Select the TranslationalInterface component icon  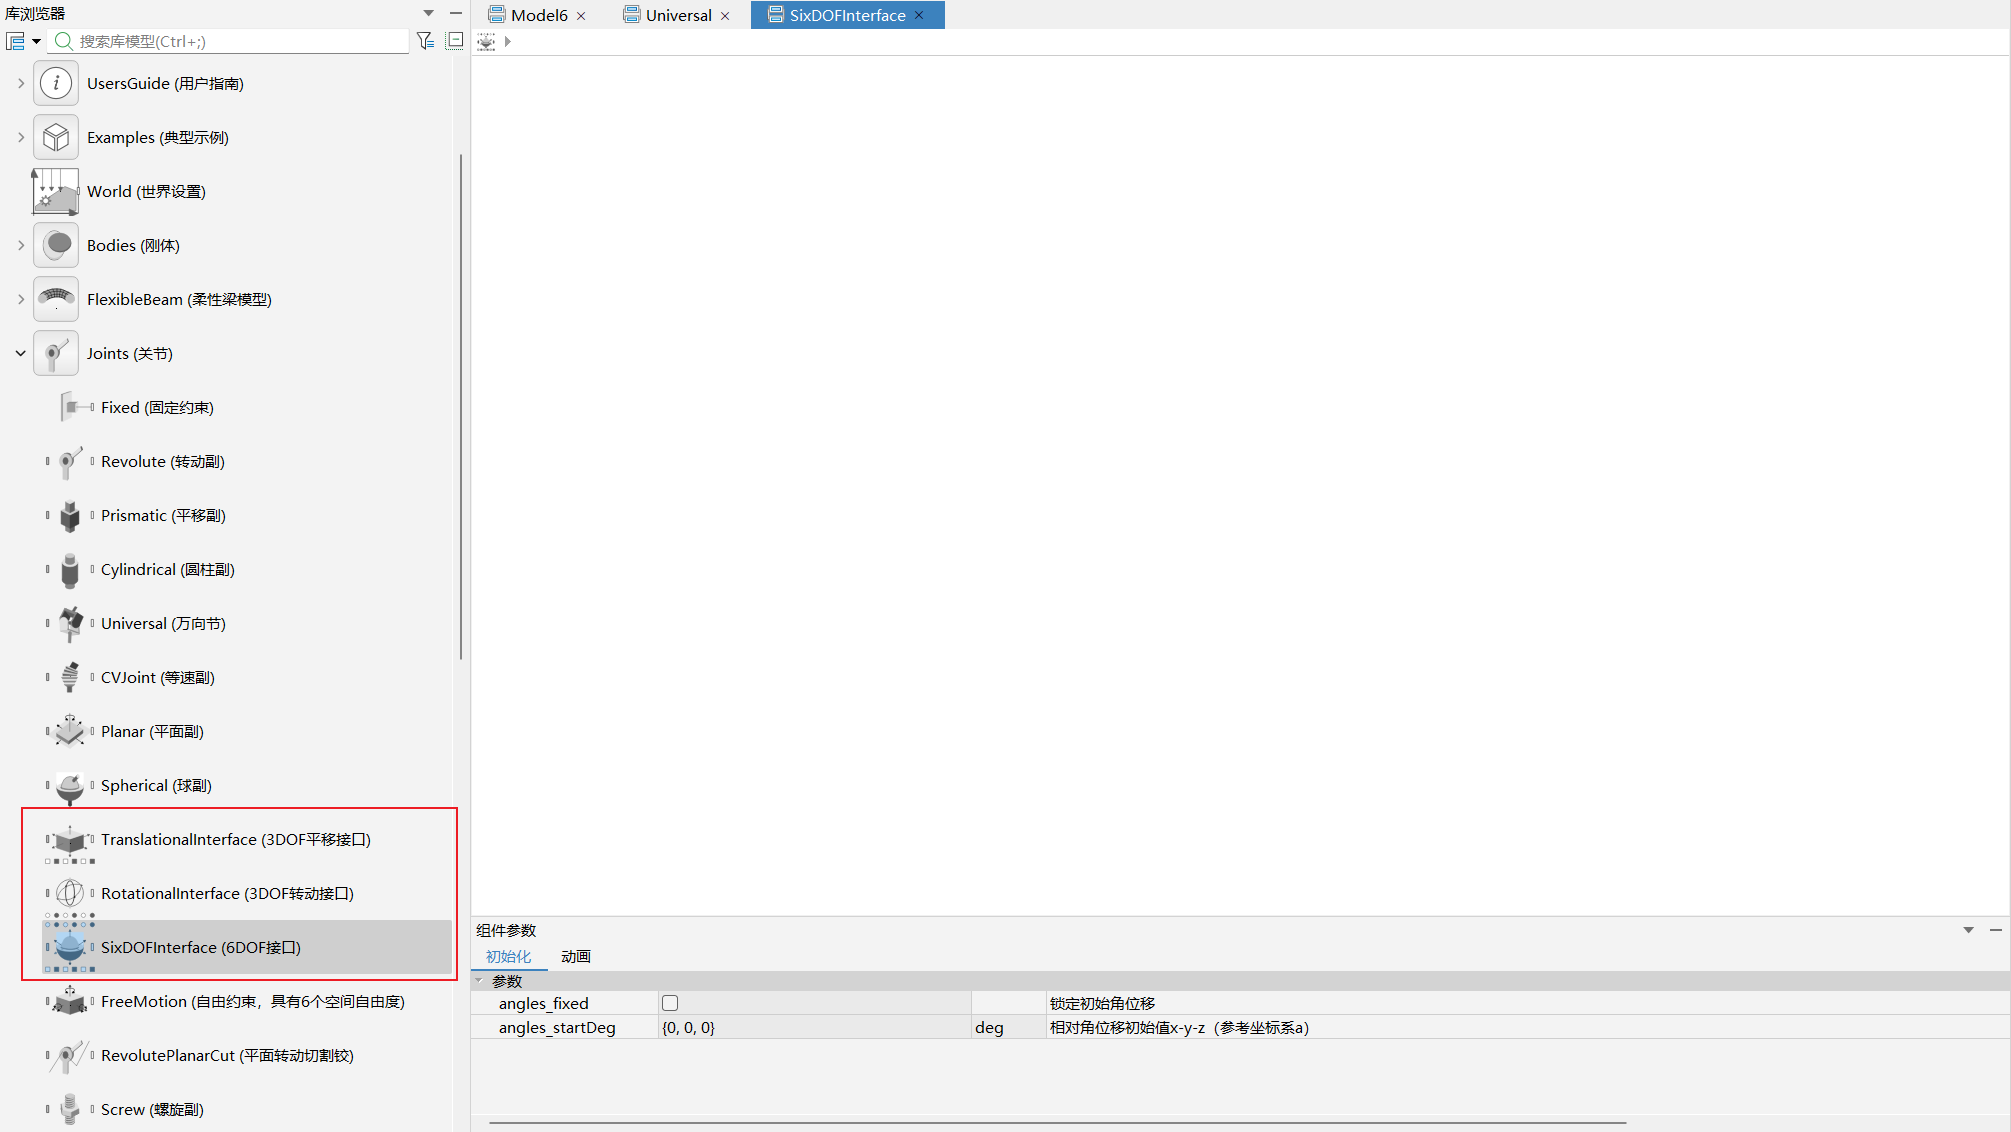click(x=70, y=842)
